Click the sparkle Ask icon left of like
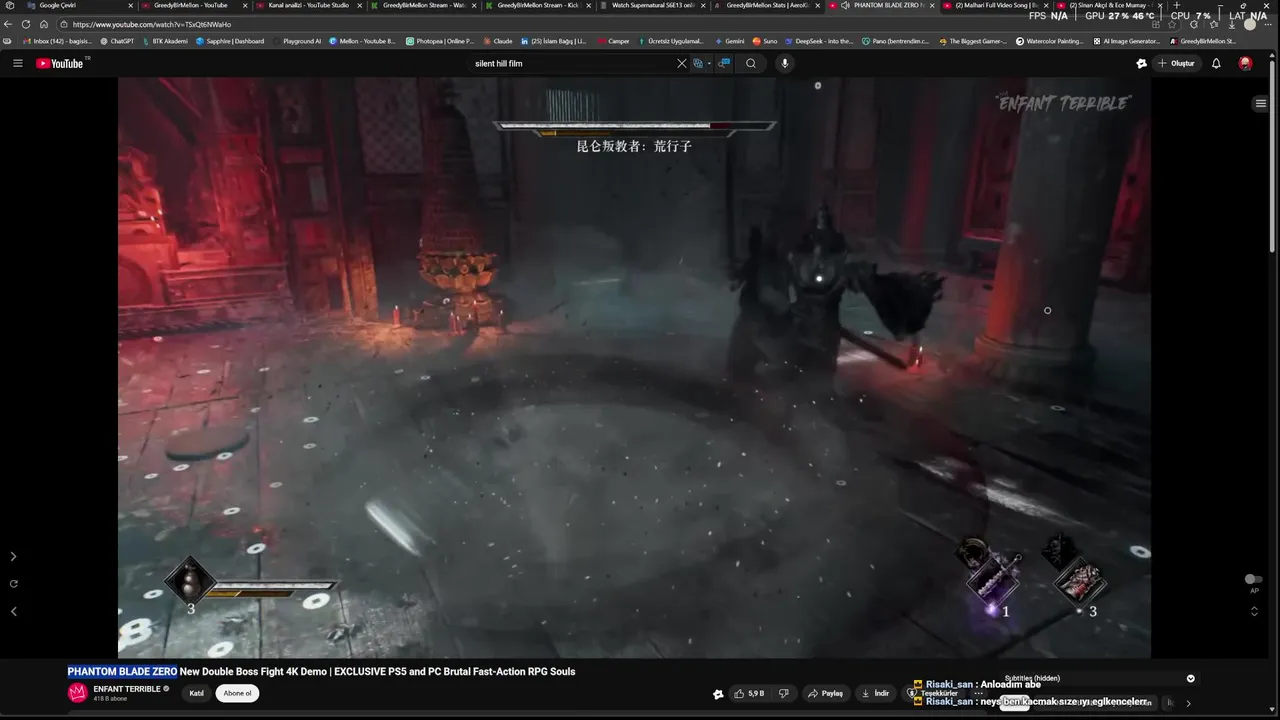The height and width of the screenshot is (720, 1280). click(718, 693)
